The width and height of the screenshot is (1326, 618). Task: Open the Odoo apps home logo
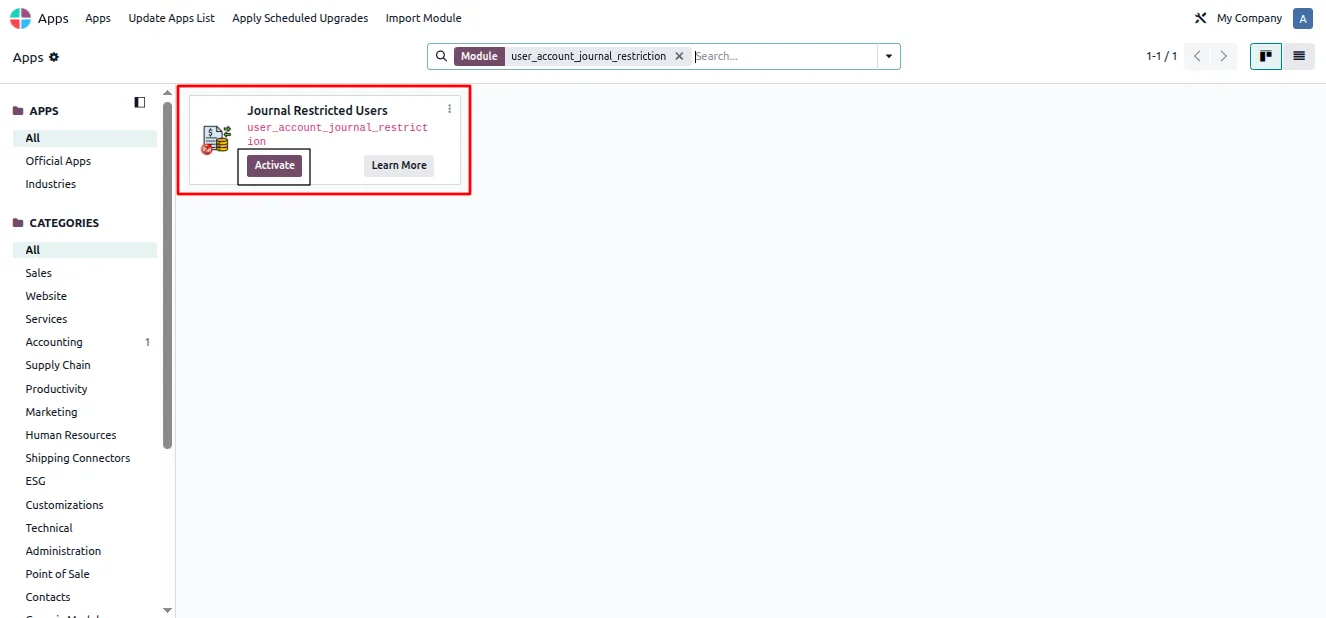click(x=20, y=18)
